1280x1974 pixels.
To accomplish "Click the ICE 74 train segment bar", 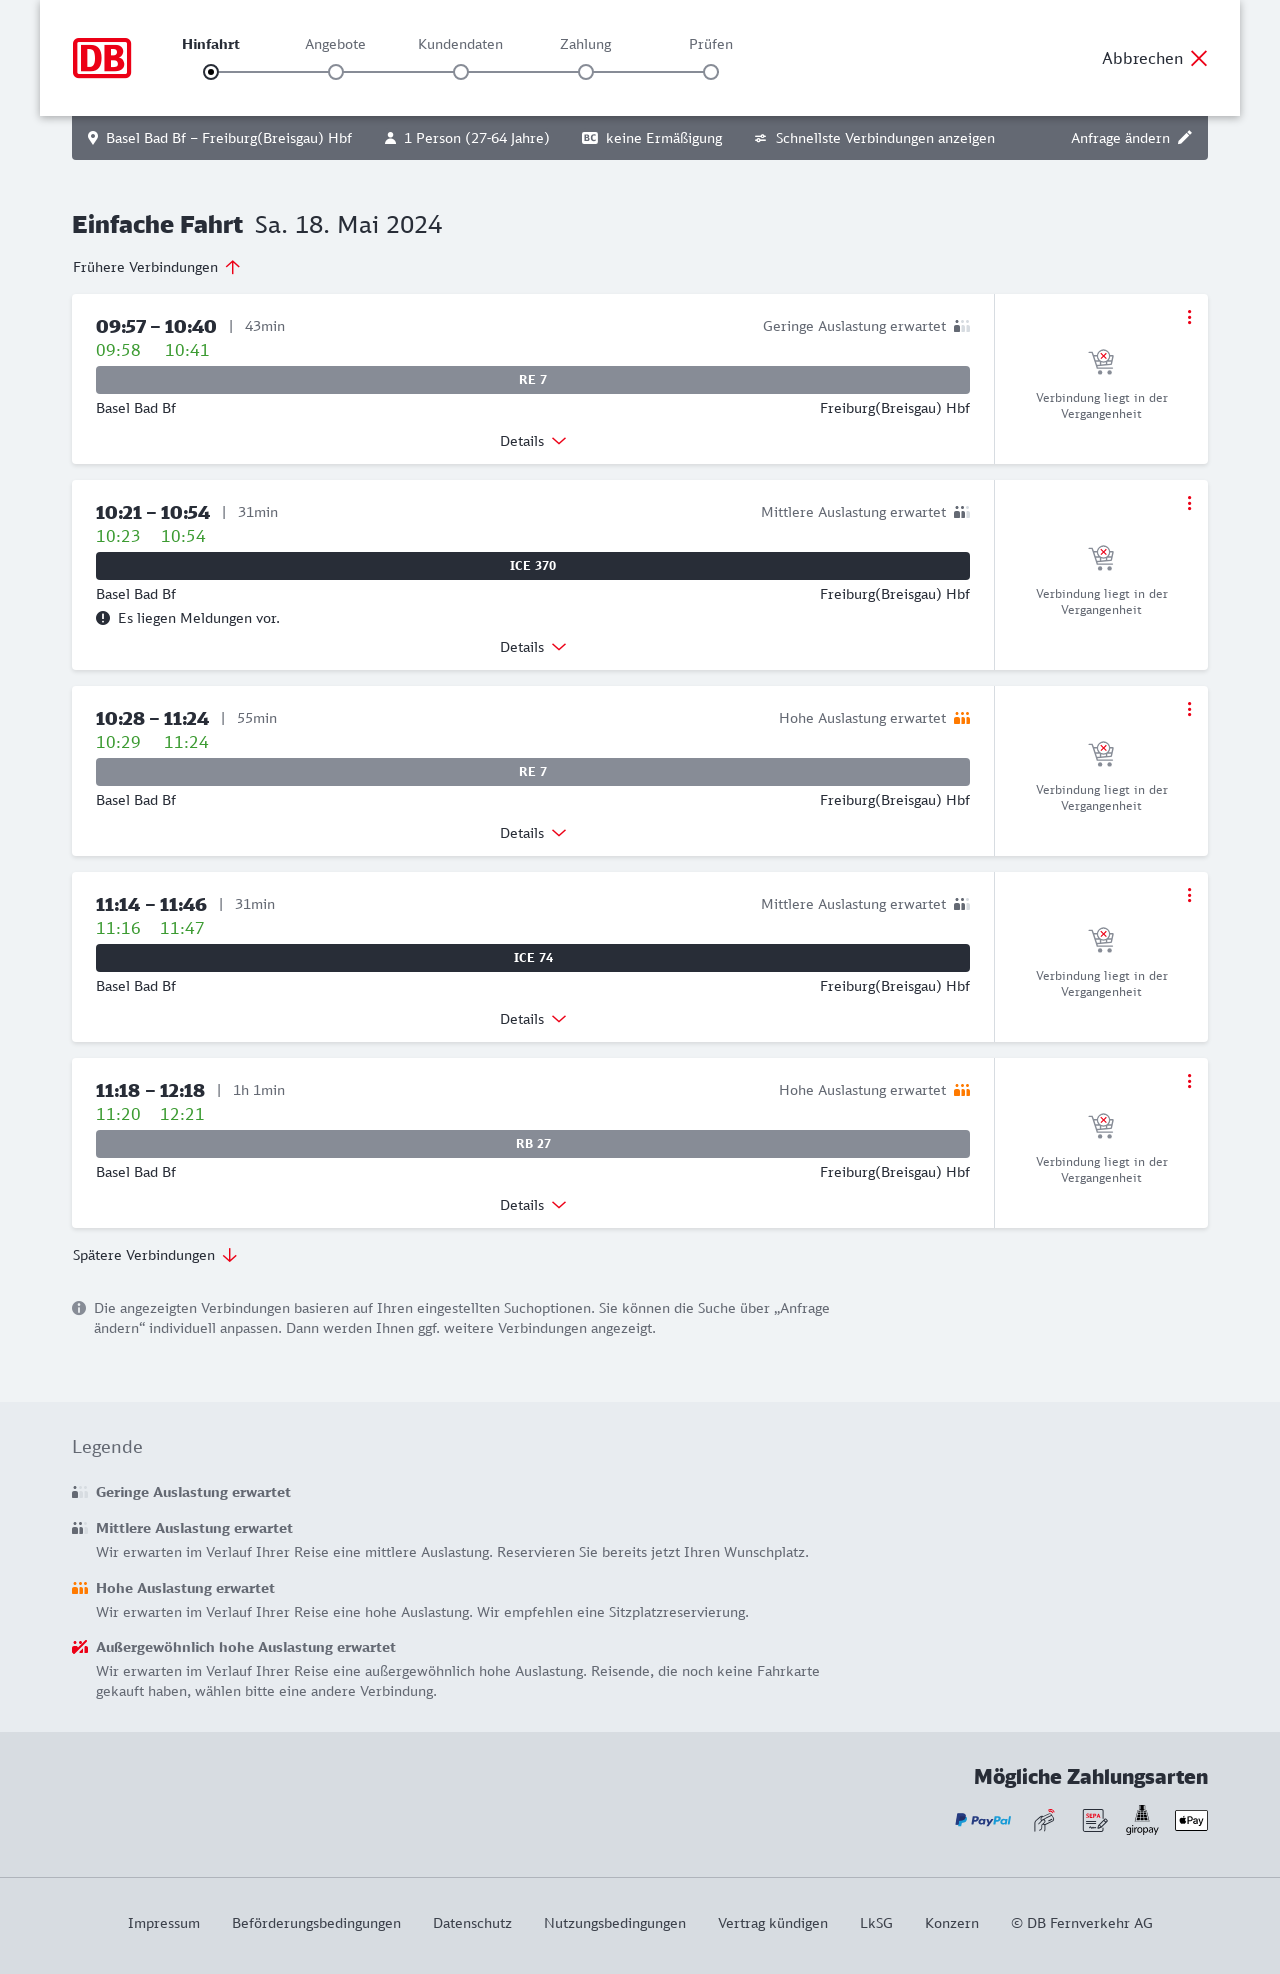I will [x=533, y=958].
